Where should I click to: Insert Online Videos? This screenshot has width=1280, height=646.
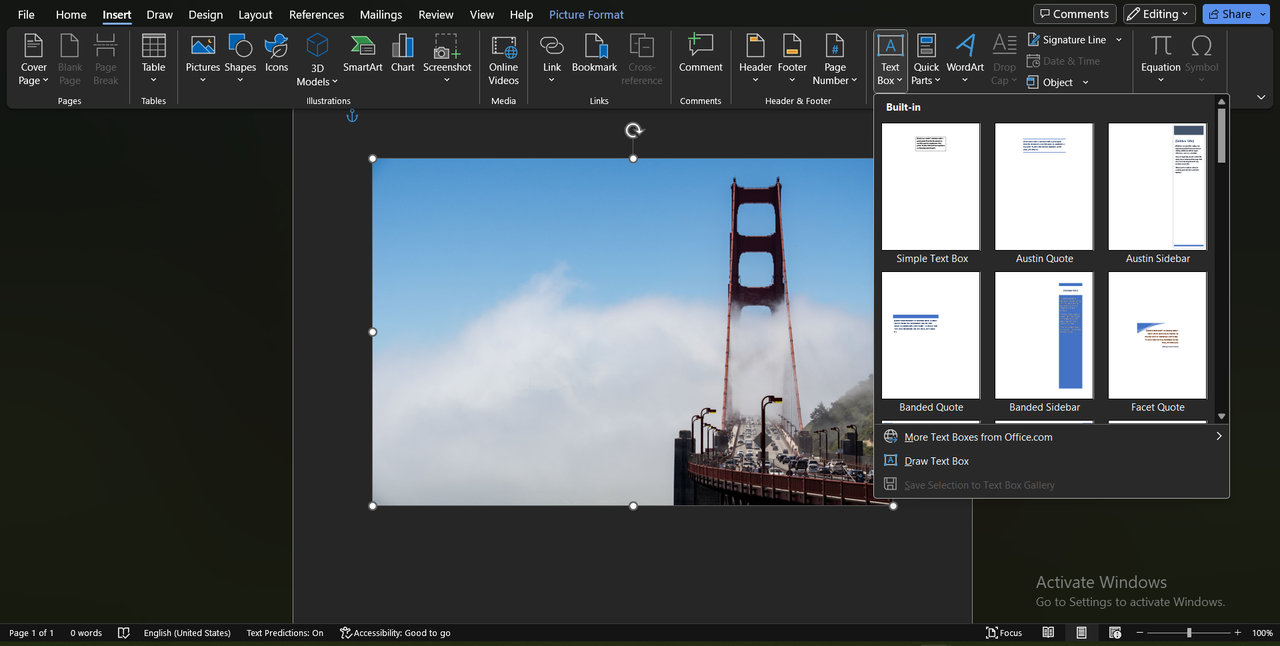click(x=504, y=60)
